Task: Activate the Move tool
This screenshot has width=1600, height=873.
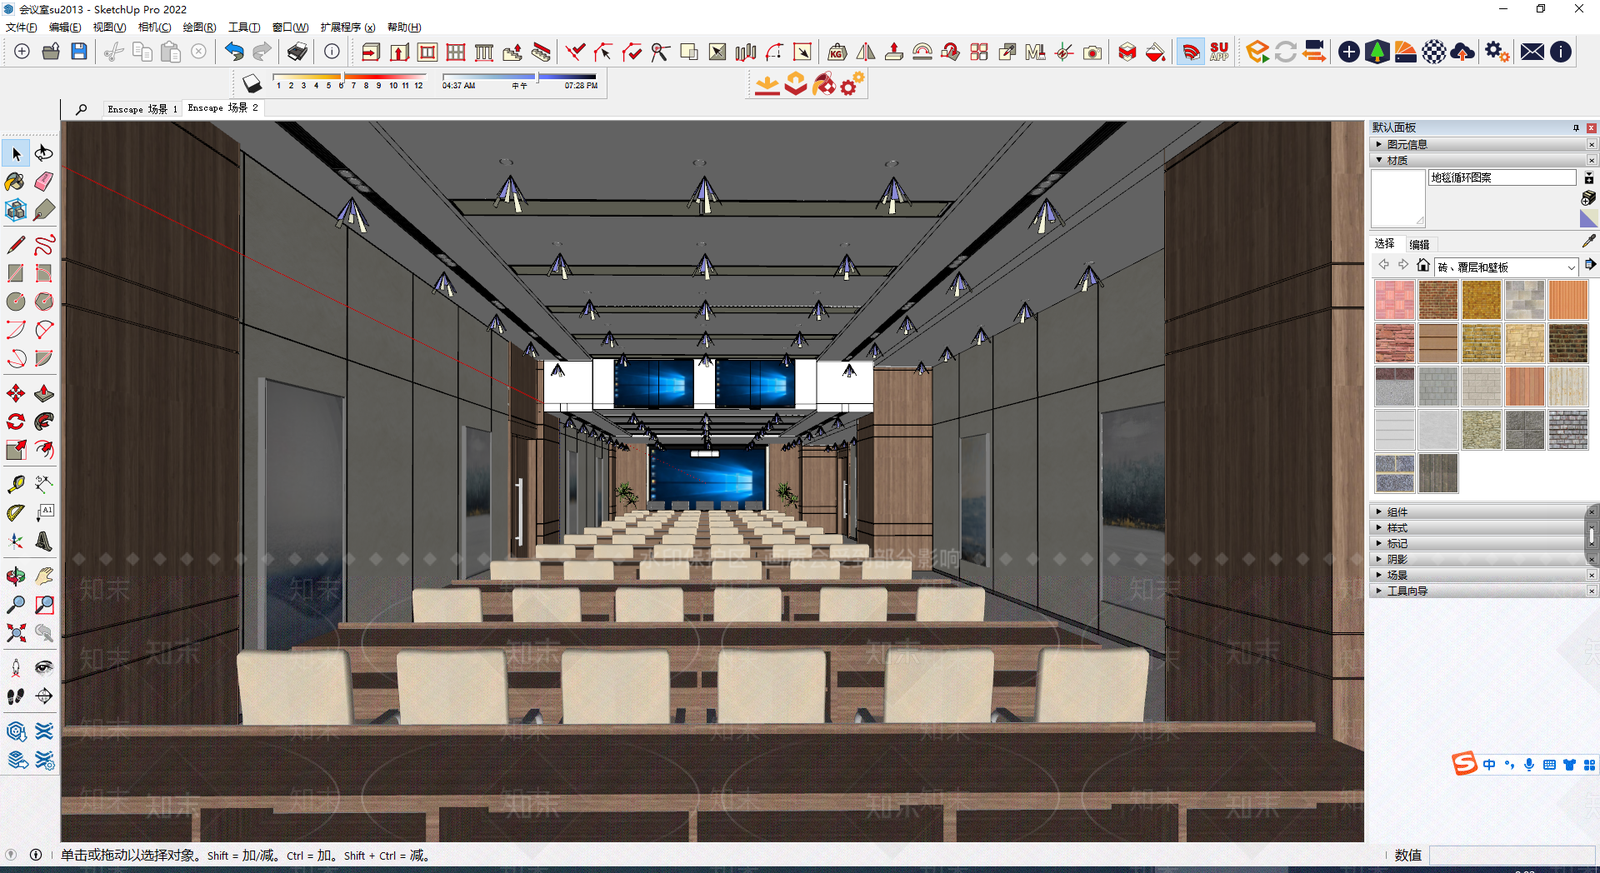Action: pos(16,393)
